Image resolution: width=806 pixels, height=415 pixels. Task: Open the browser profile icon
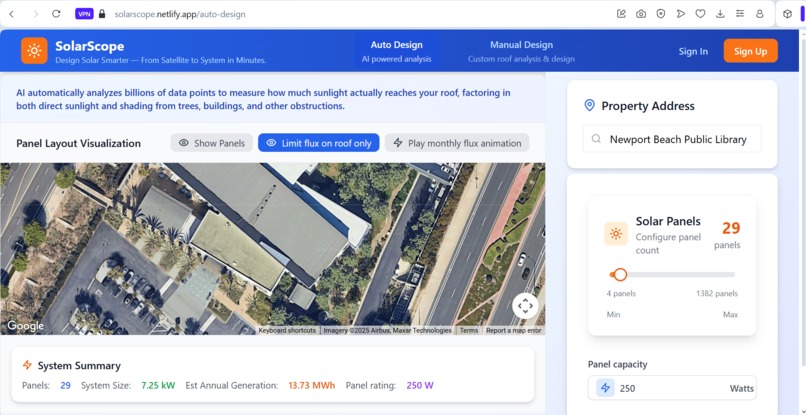[x=760, y=14]
